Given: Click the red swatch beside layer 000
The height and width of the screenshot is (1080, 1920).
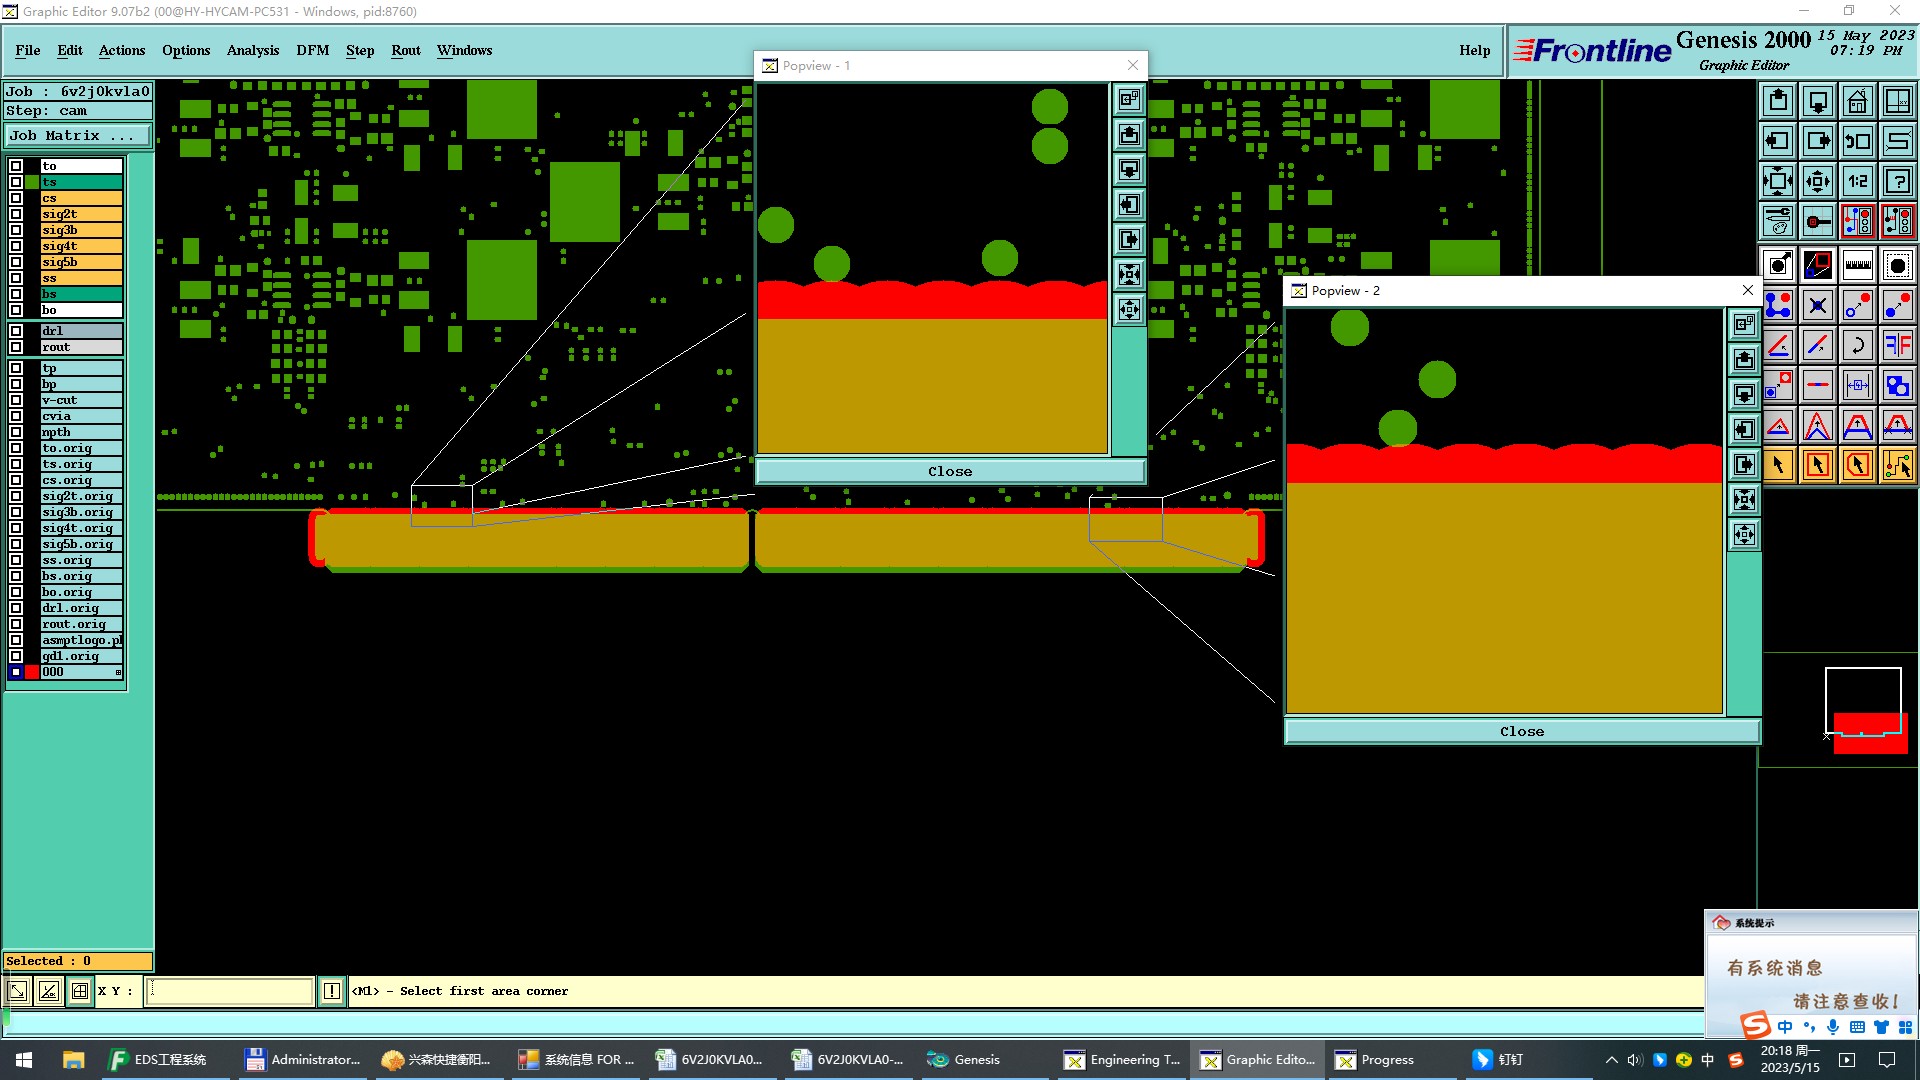Looking at the screenshot, I should pos(32,672).
